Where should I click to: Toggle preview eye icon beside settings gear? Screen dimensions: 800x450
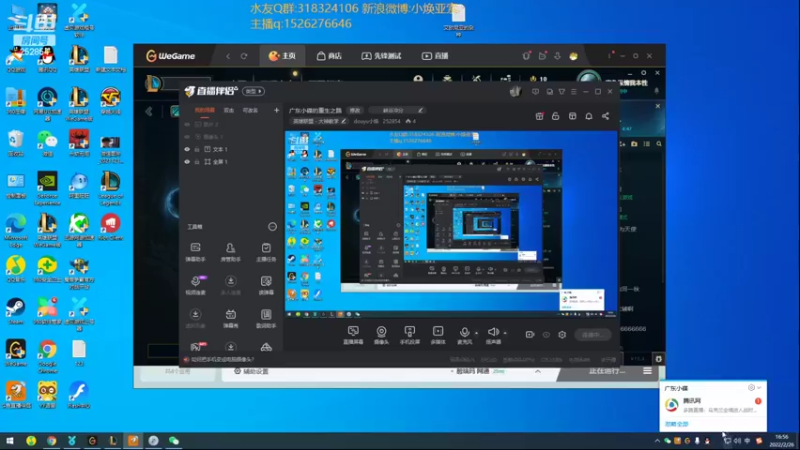click(546, 335)
